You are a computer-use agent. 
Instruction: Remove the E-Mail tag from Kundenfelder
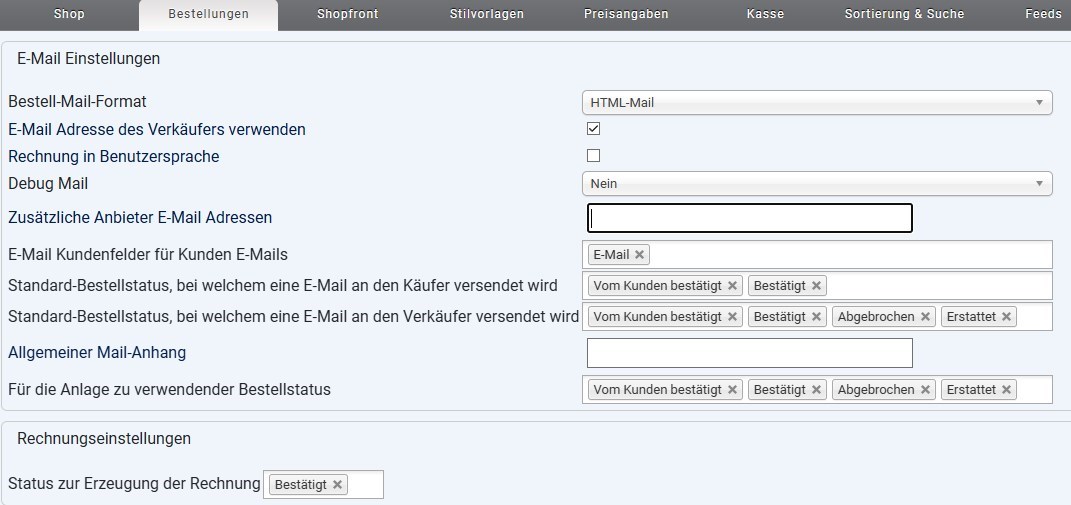640,255
